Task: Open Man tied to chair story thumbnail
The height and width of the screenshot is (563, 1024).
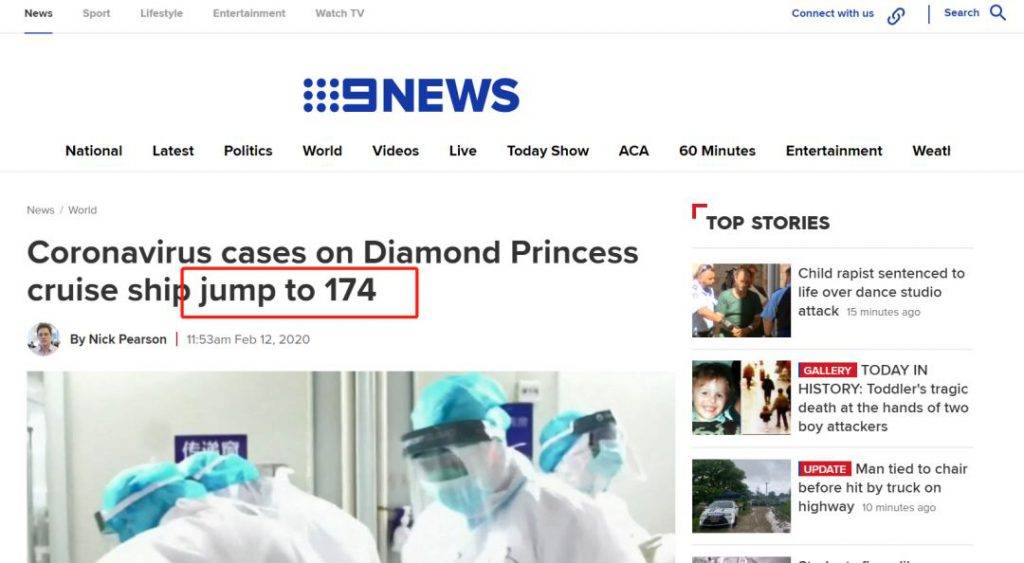Action: (x=741, y=496)
